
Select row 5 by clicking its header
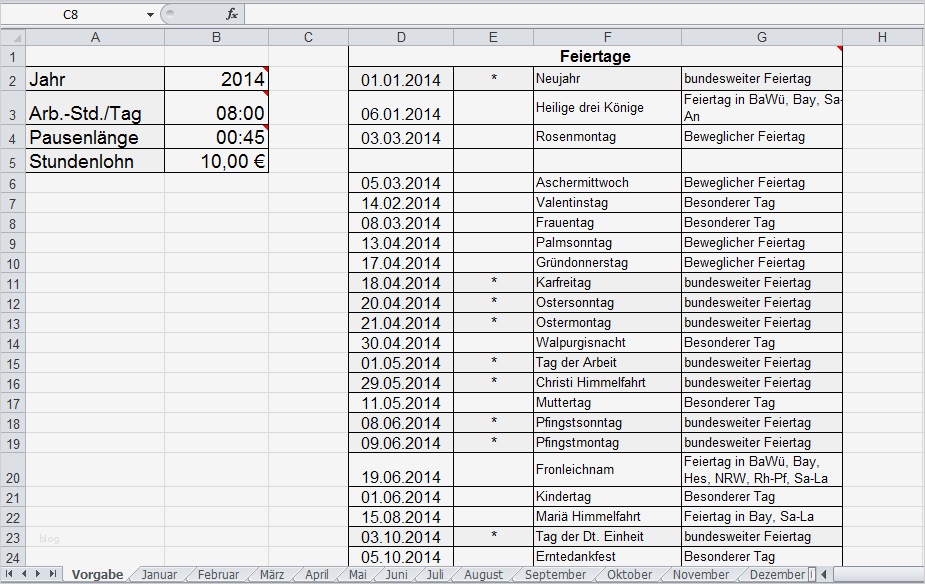tap(12, 160)
